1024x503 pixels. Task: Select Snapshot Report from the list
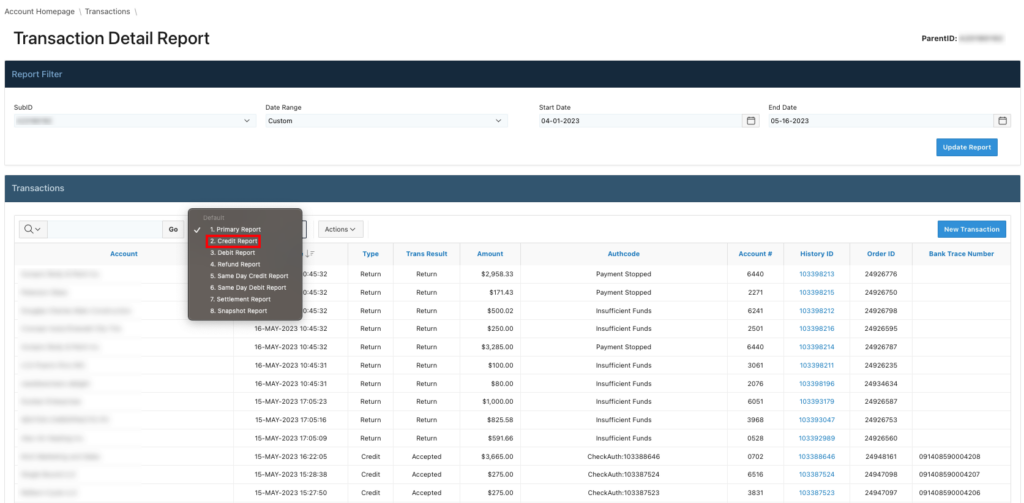[x=239, y=311]
